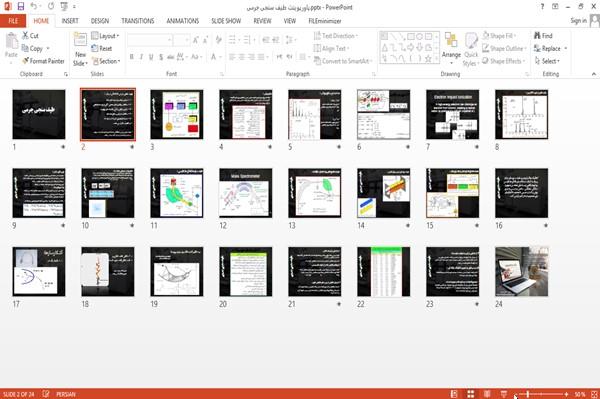Screen dimensions: 600x399
Task: Expand the Layout dropdown
Action: point(105,36)
